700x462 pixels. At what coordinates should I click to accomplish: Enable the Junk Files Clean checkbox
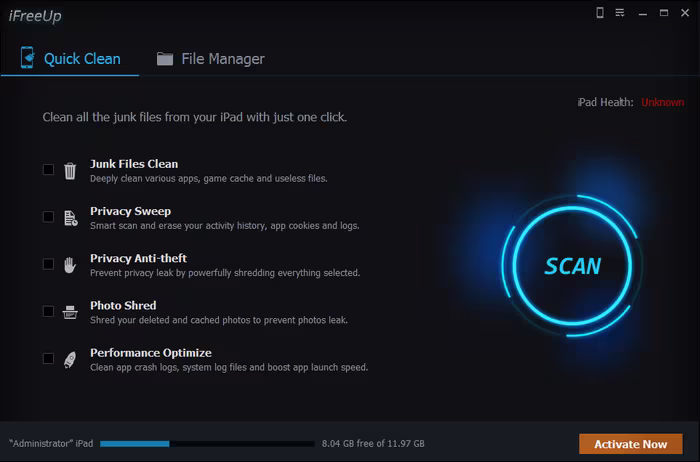(48, 170)
